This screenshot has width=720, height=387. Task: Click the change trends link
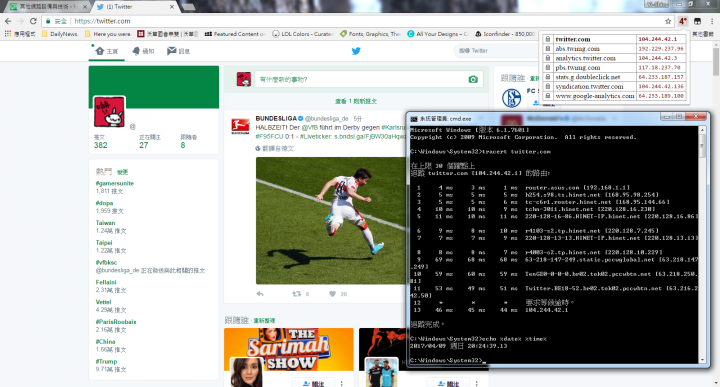(x=122, y=172)
